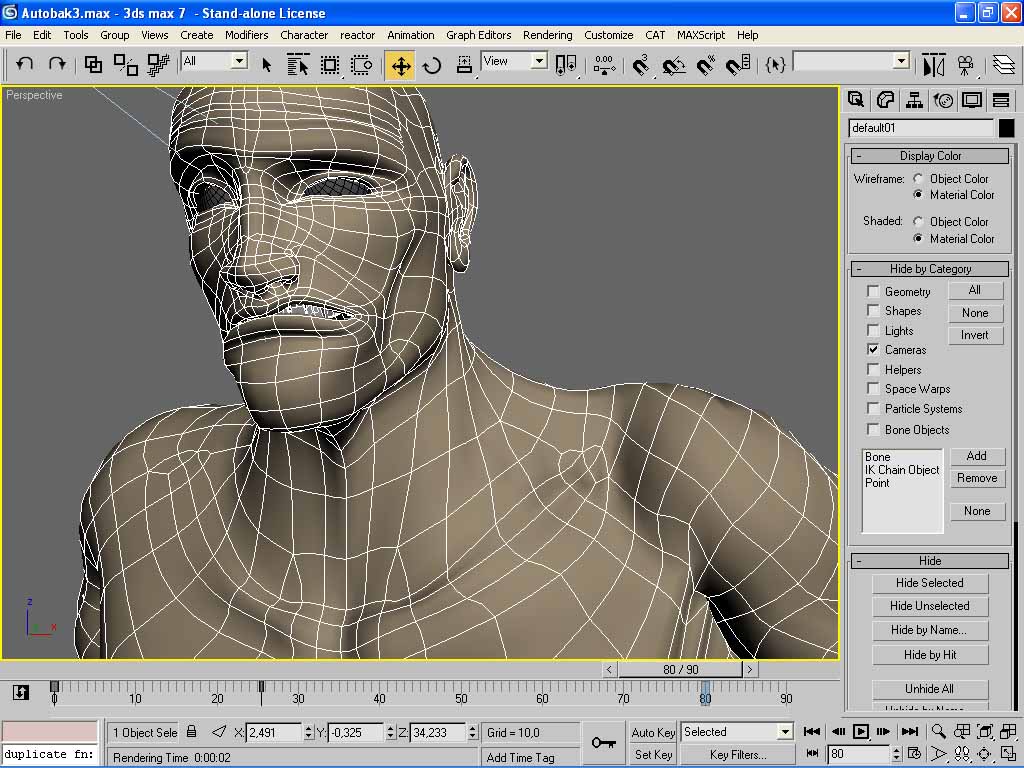Open the Hierarchy panel icon
Image resolution: width=1024 pixels, height=768 pixels.
click(x=914, y=100)
